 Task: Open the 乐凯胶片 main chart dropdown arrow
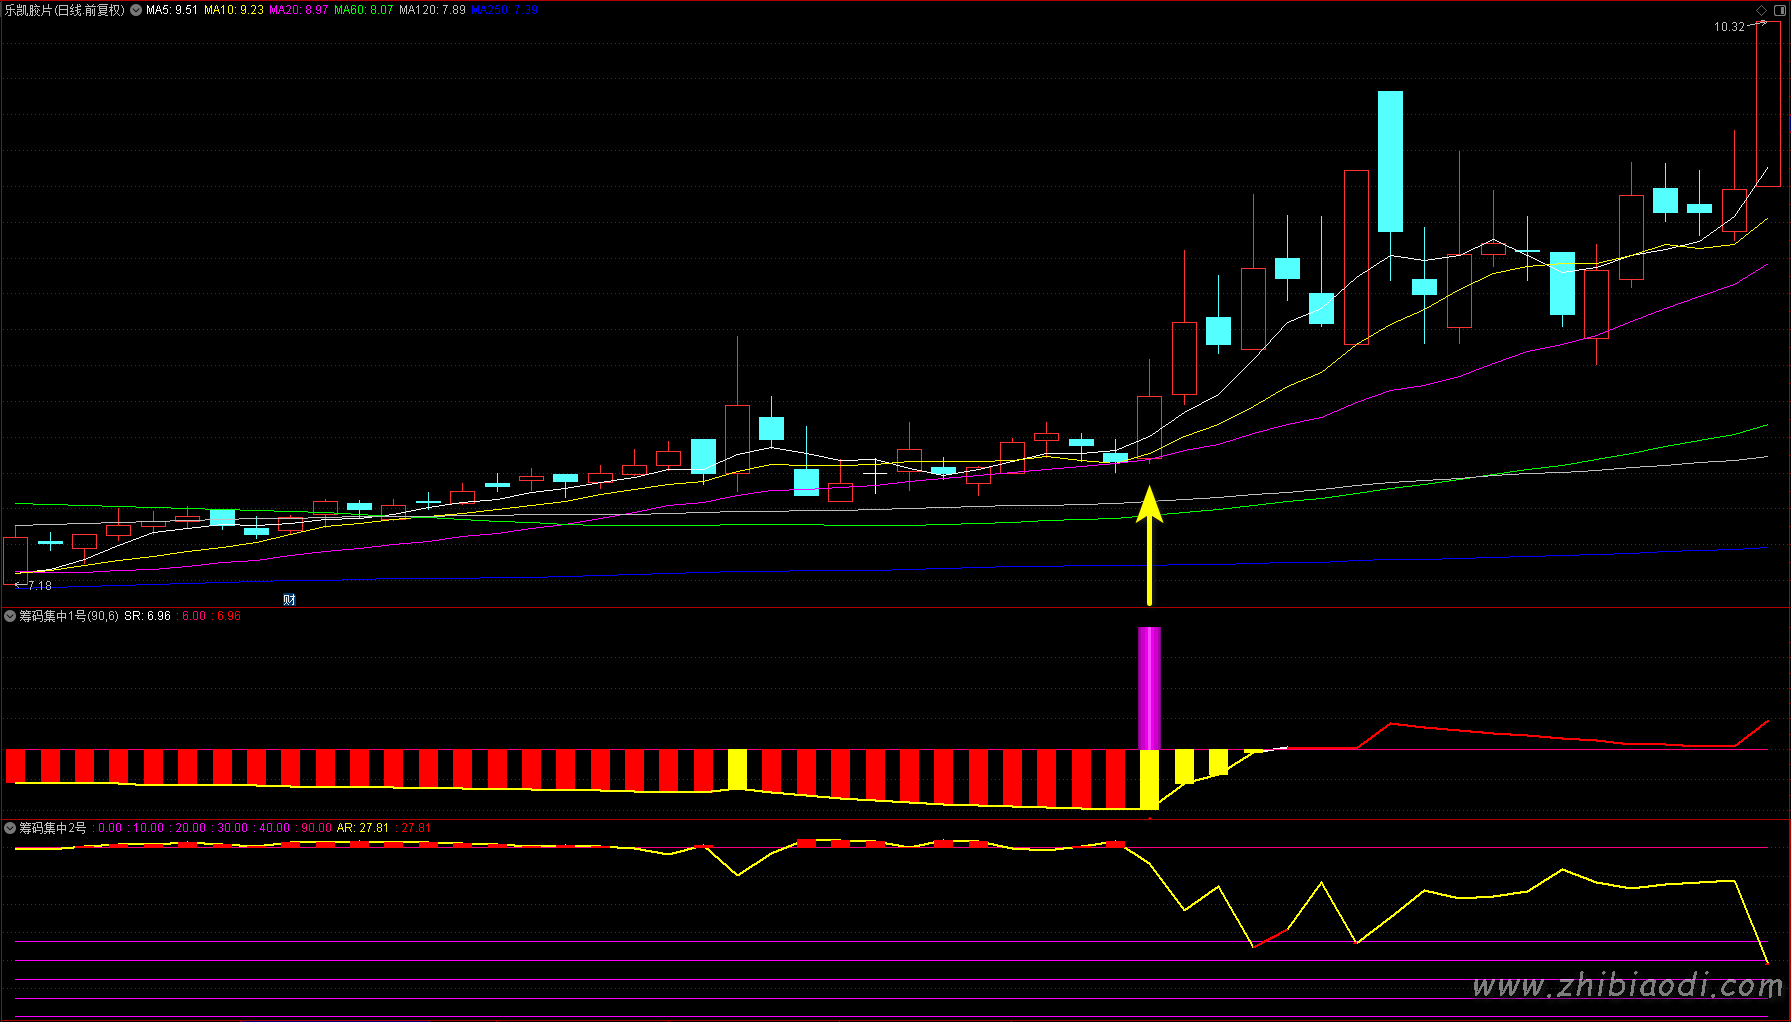coord(136,10)
